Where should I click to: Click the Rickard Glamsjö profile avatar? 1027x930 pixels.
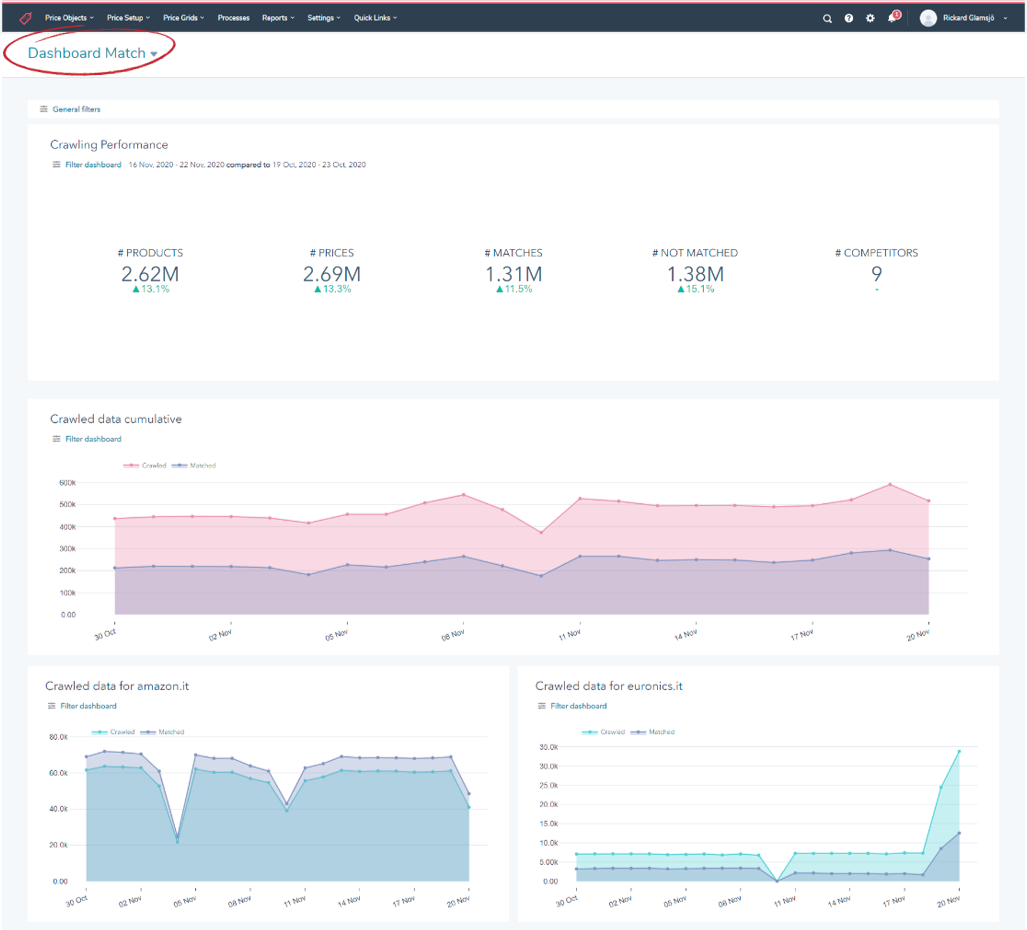coord(928,18)
